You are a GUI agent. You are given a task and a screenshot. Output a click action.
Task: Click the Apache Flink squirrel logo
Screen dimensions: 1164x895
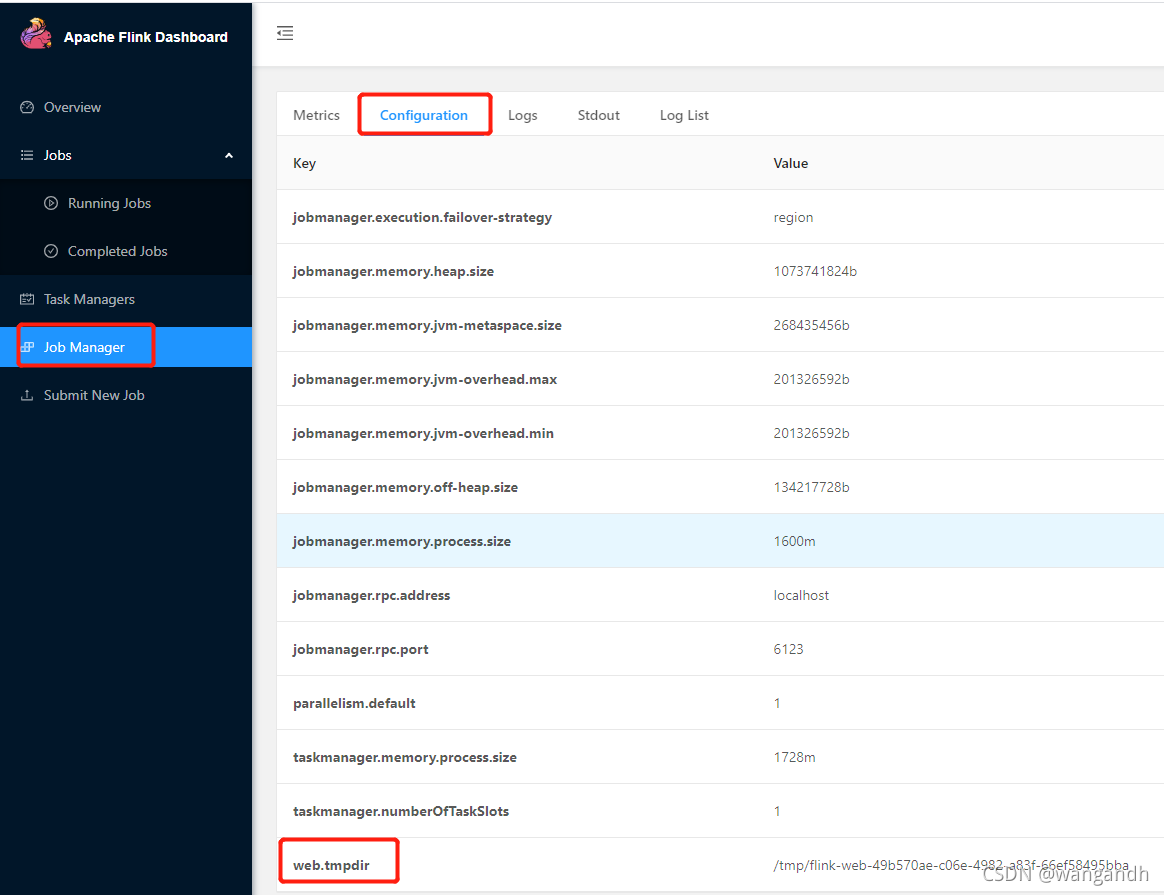pos(35,34)
